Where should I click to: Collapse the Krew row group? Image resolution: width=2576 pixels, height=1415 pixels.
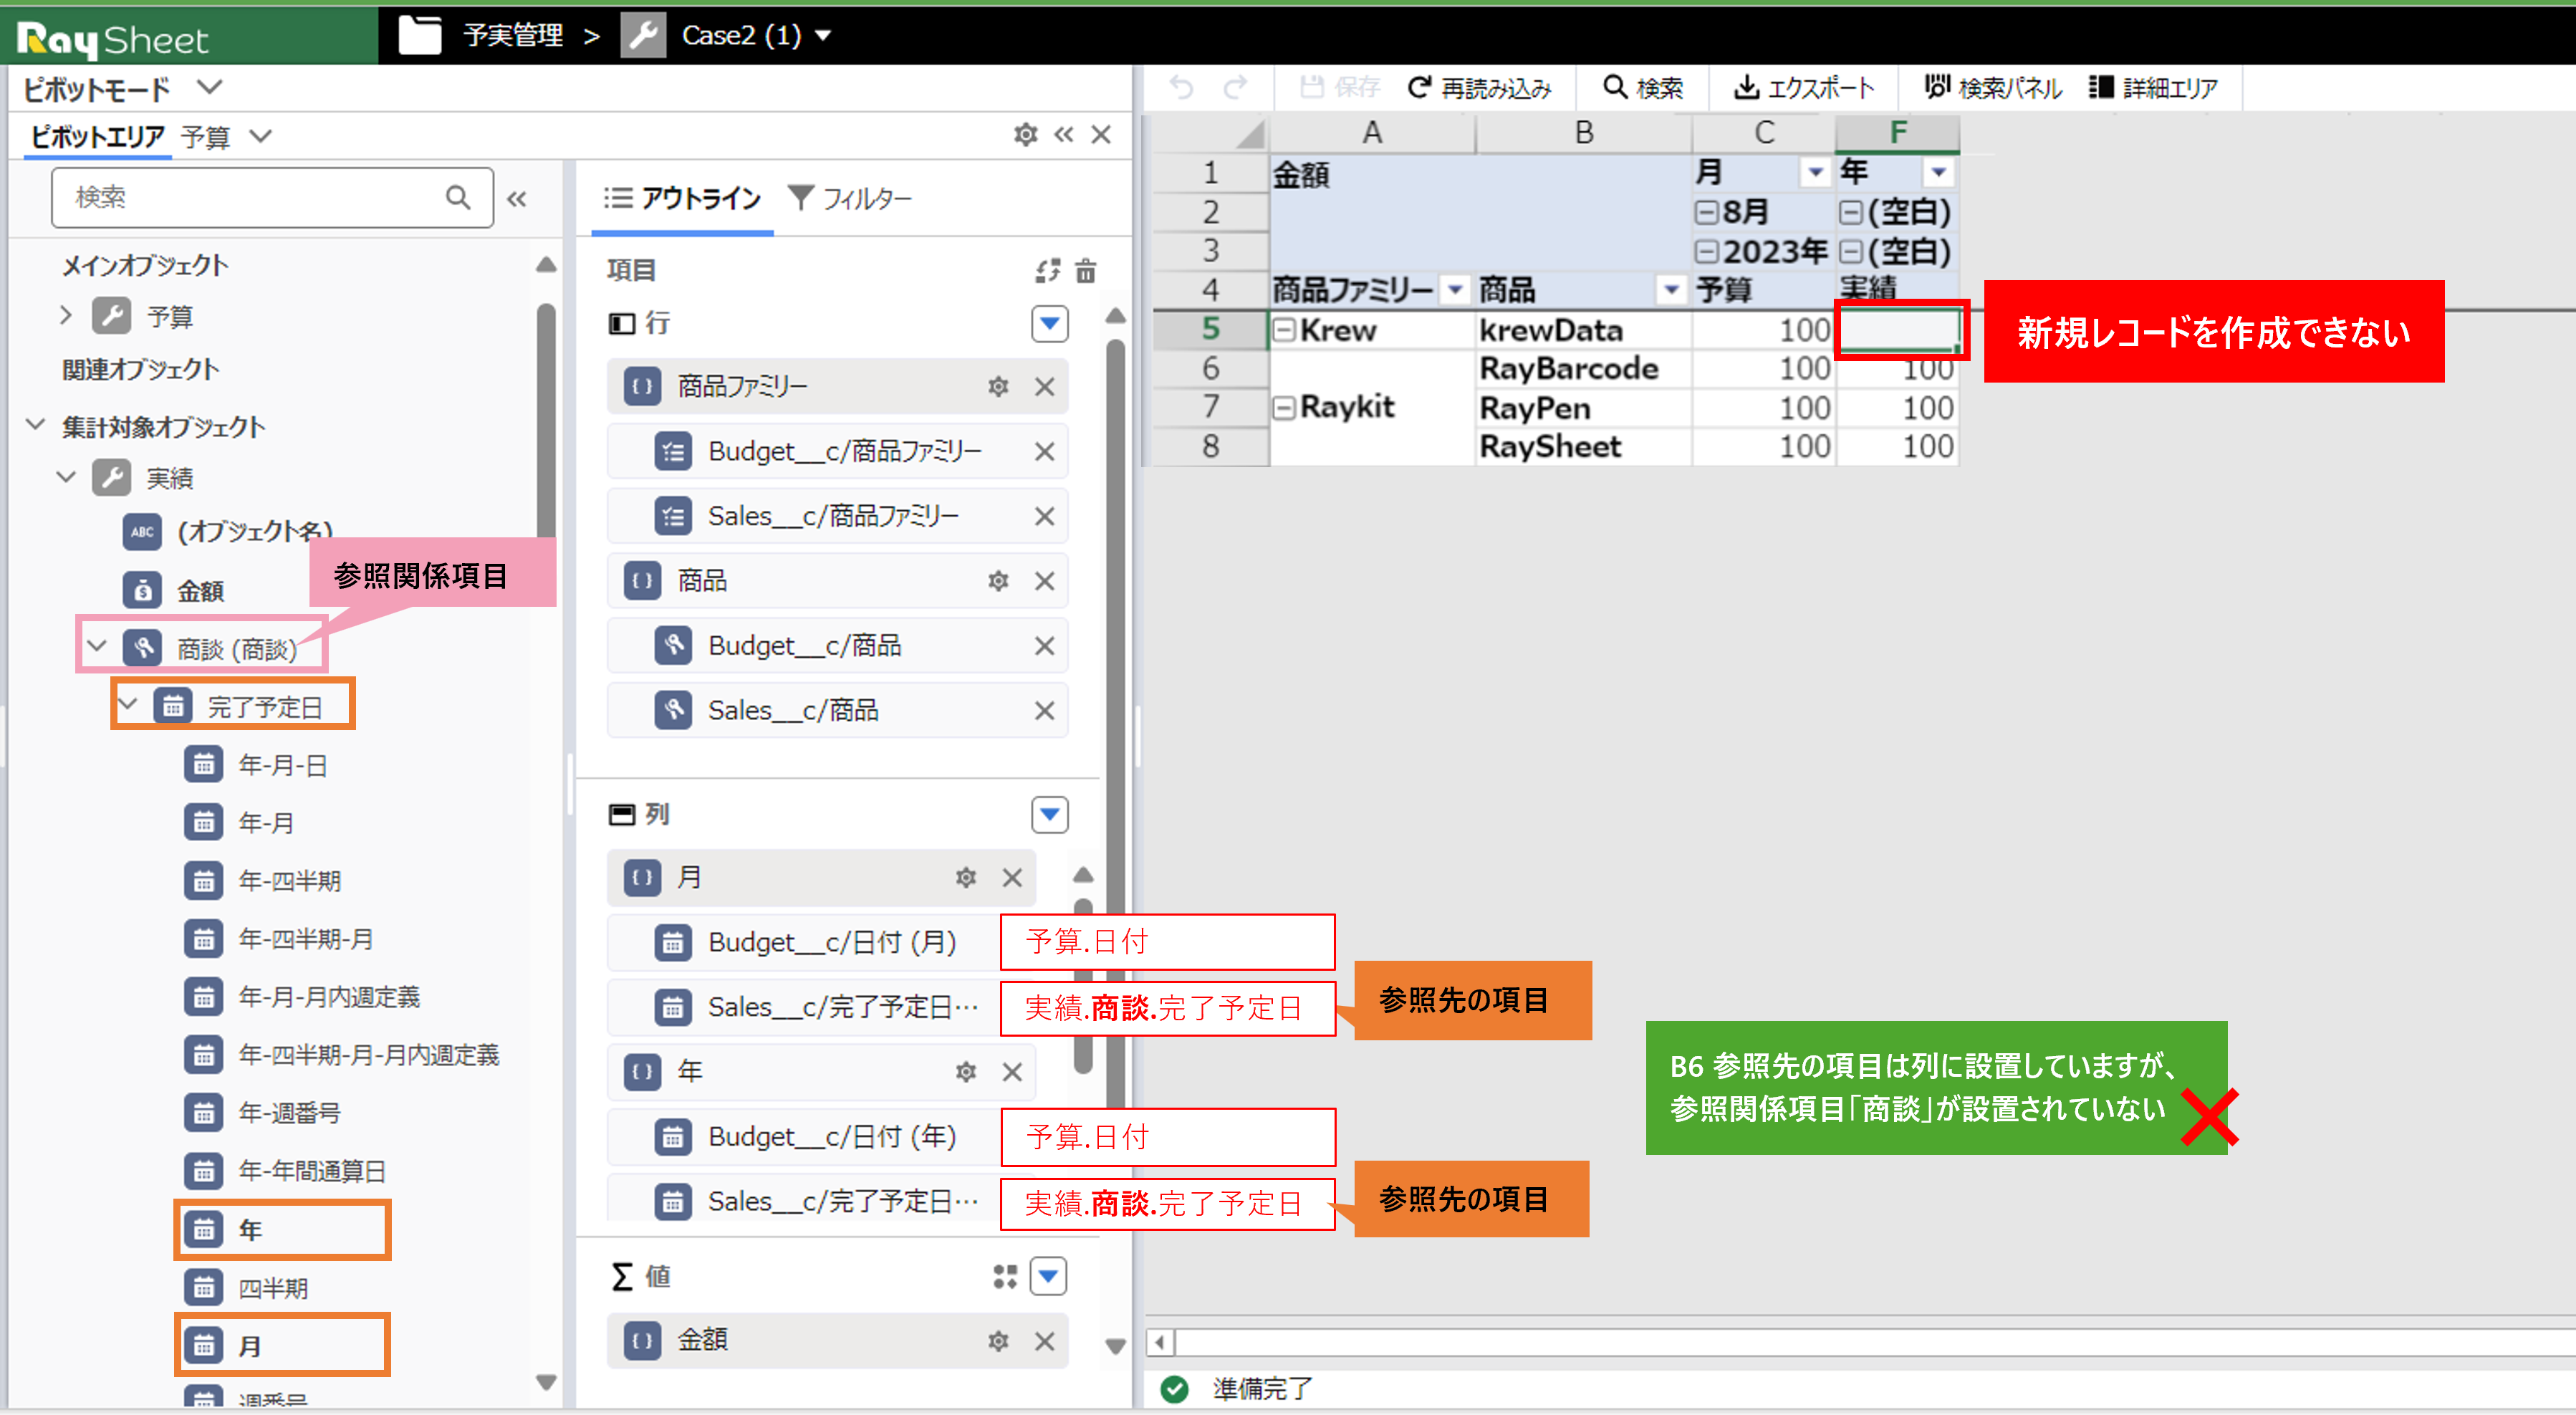pyautogui.click(x=1284, y=329)
